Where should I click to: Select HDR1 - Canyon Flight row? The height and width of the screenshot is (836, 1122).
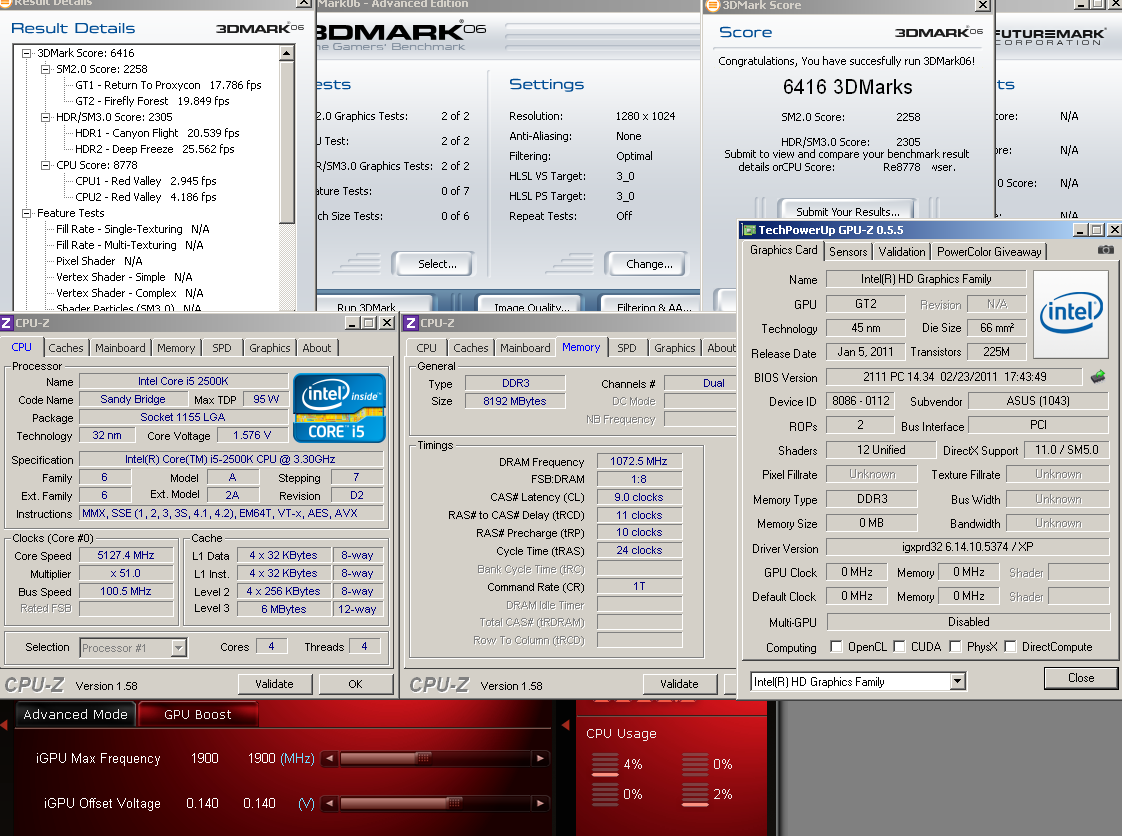[157, 133]
